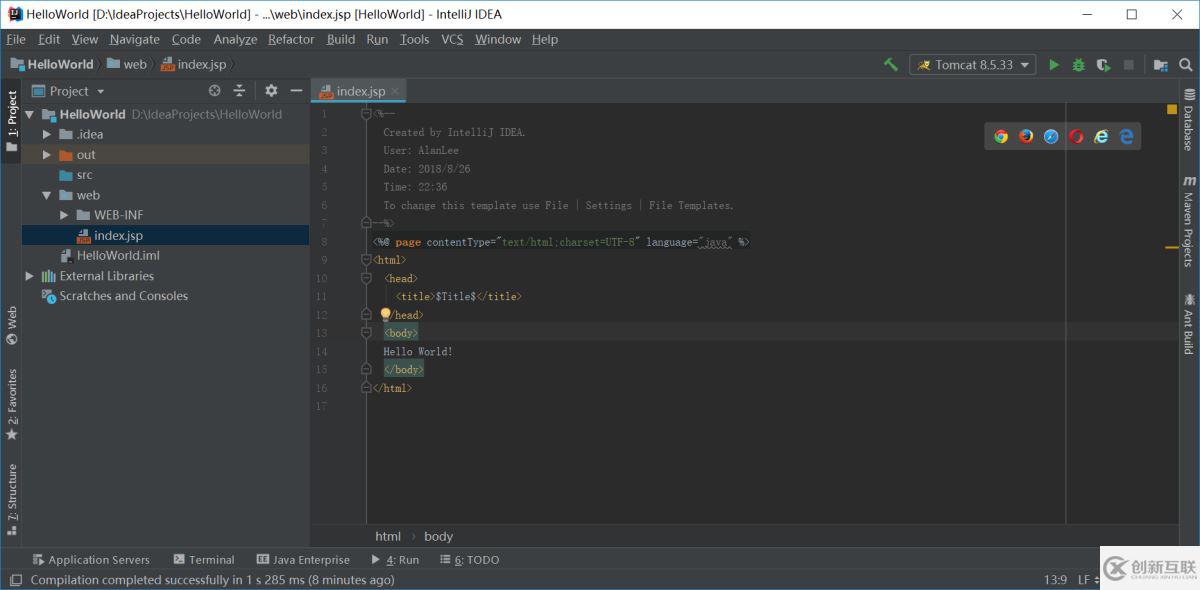Screen dimensions: 1200x590
Task: Expand External Libraries node
Action: point(30,276)
